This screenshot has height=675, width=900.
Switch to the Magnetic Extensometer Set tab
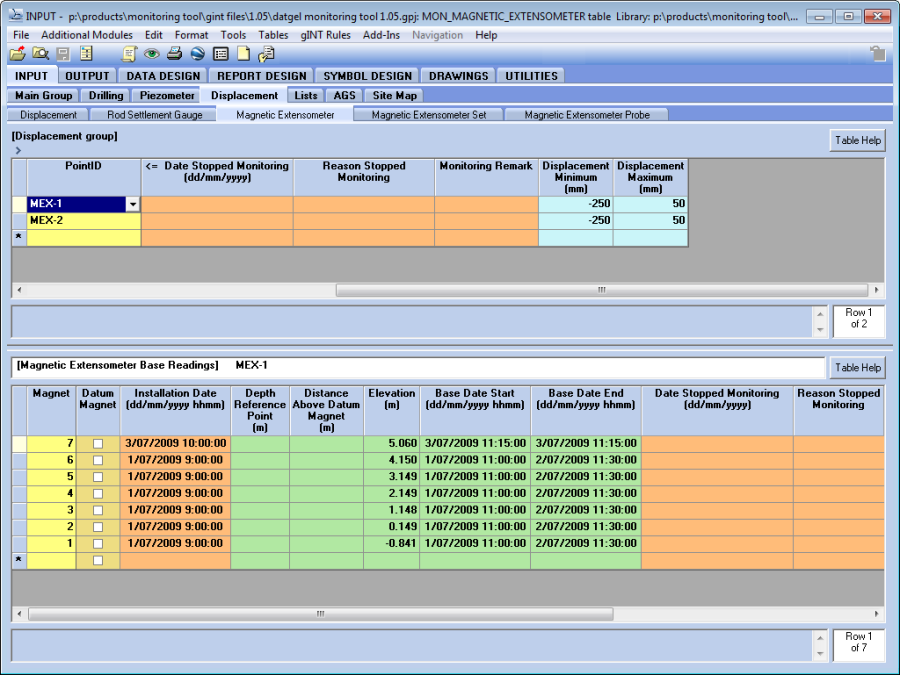click(x=428, y=115)
